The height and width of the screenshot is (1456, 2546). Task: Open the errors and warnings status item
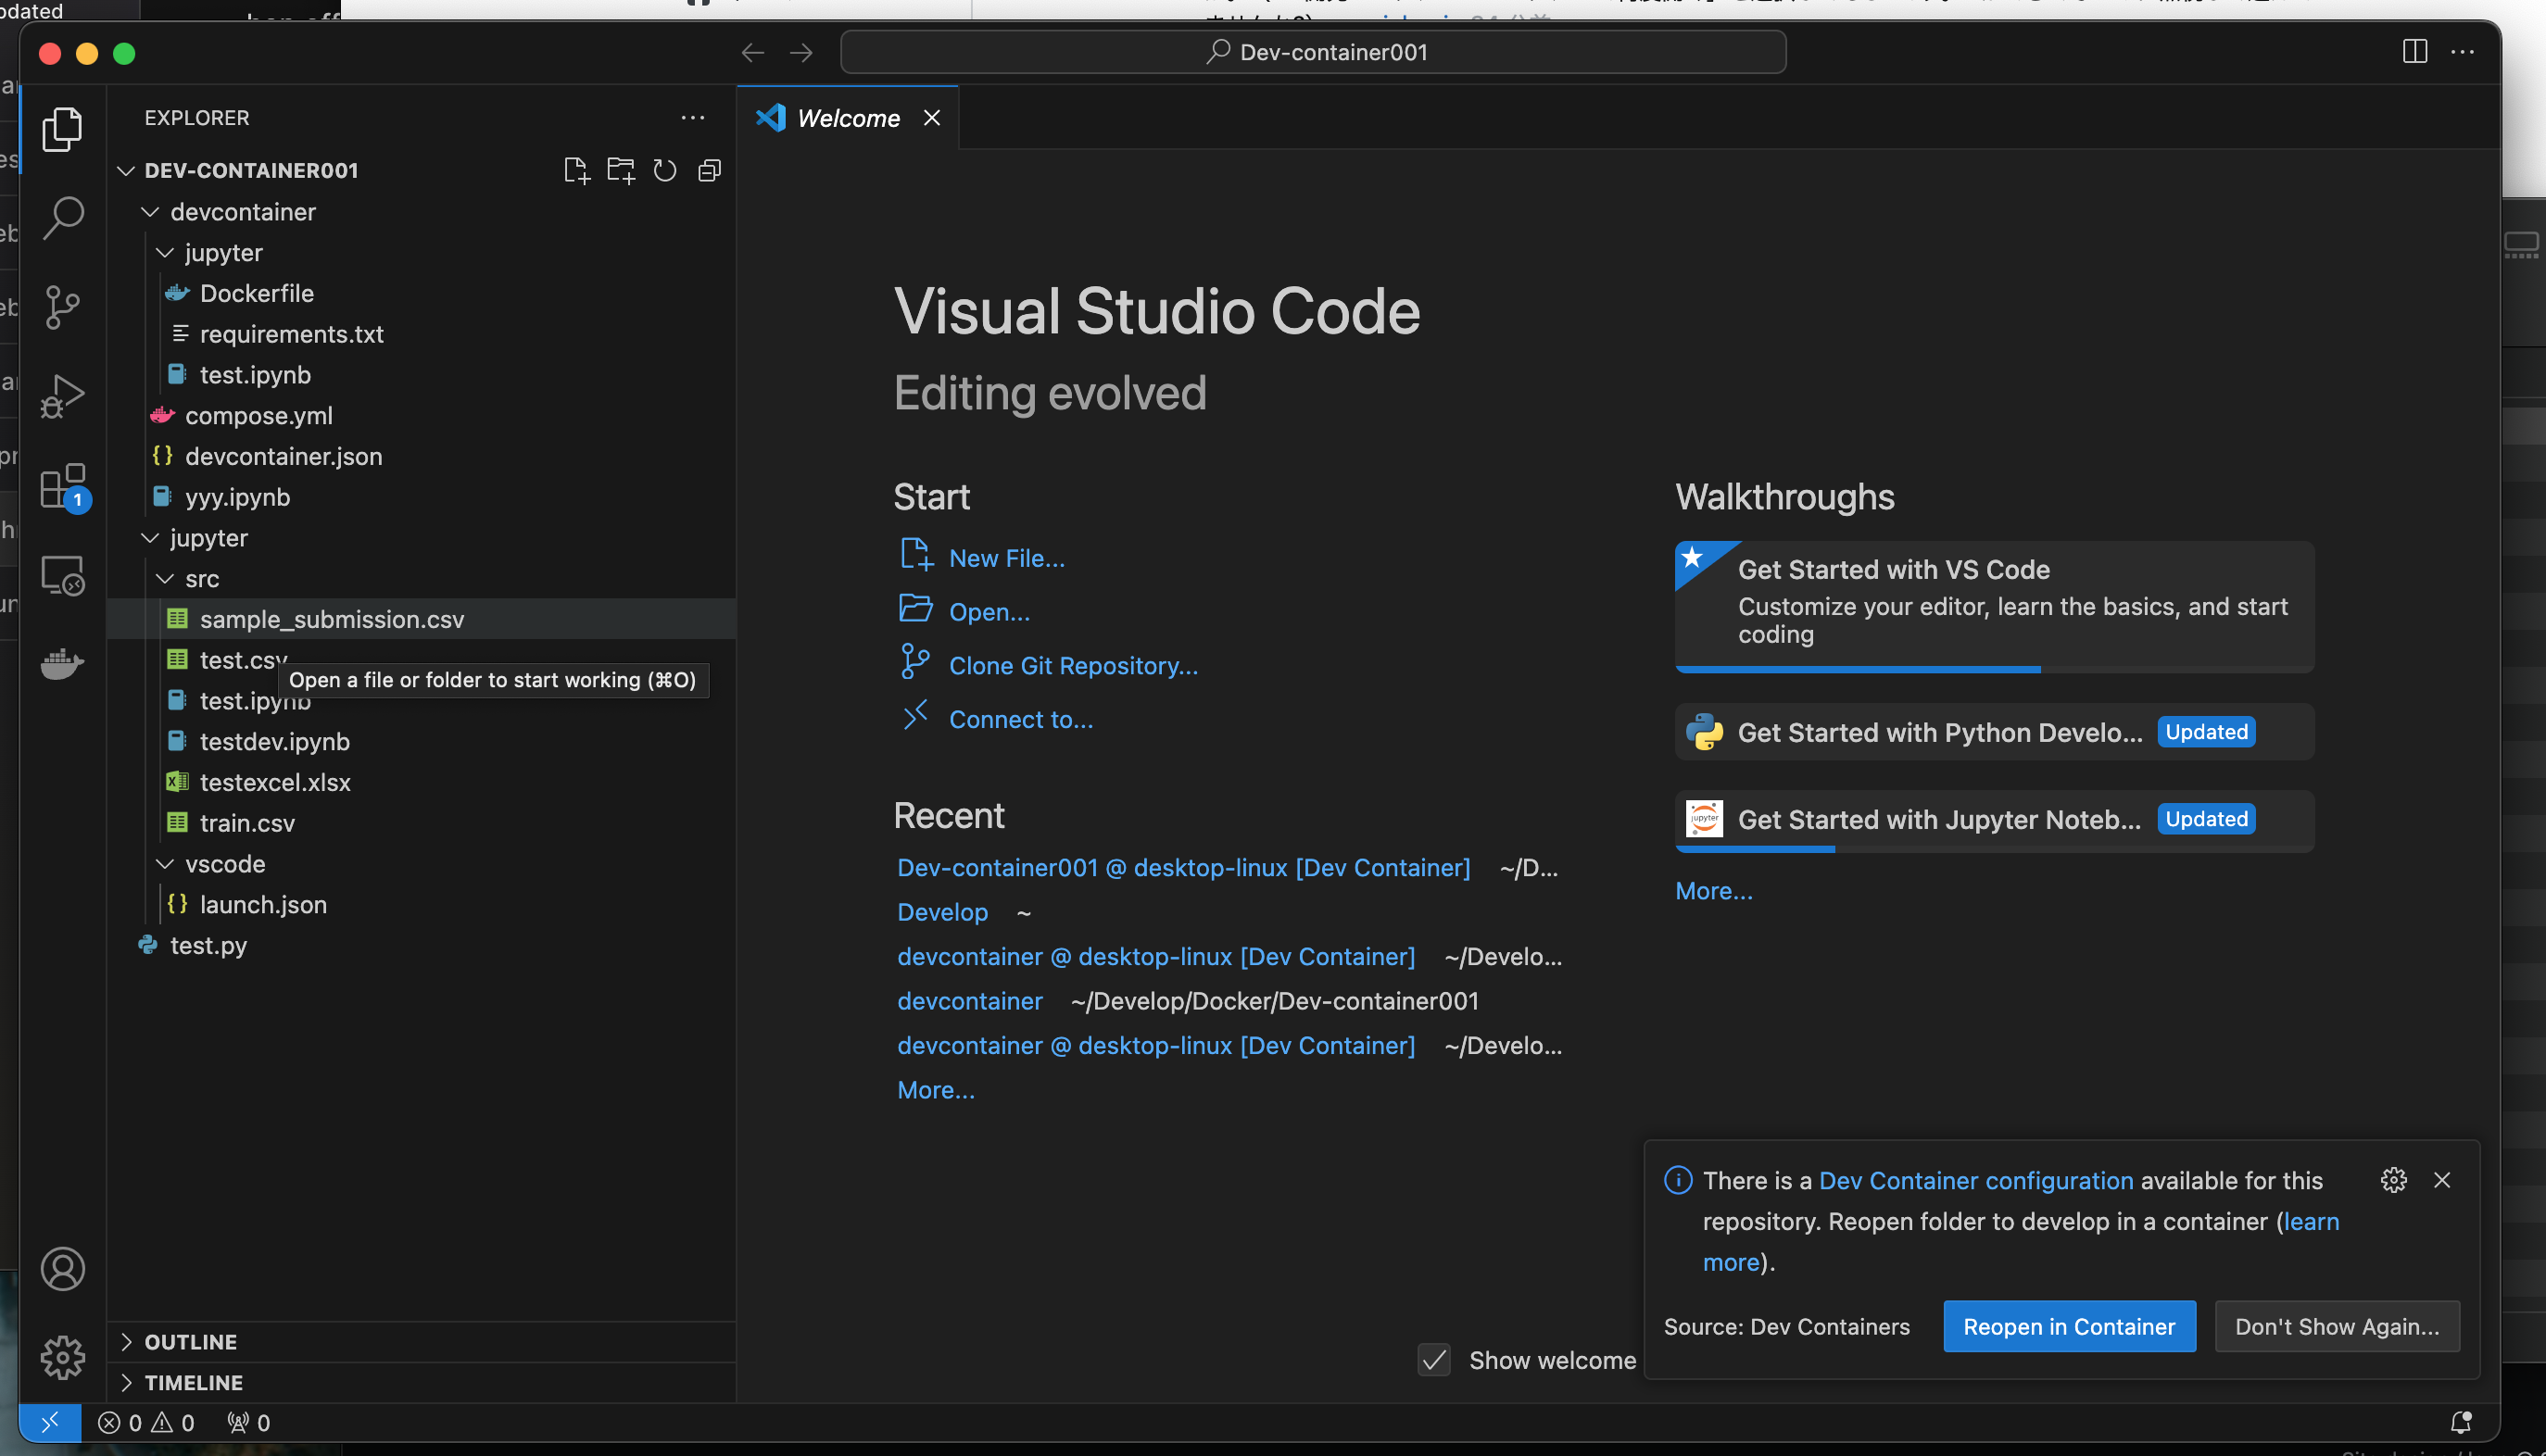[146, 1422]
